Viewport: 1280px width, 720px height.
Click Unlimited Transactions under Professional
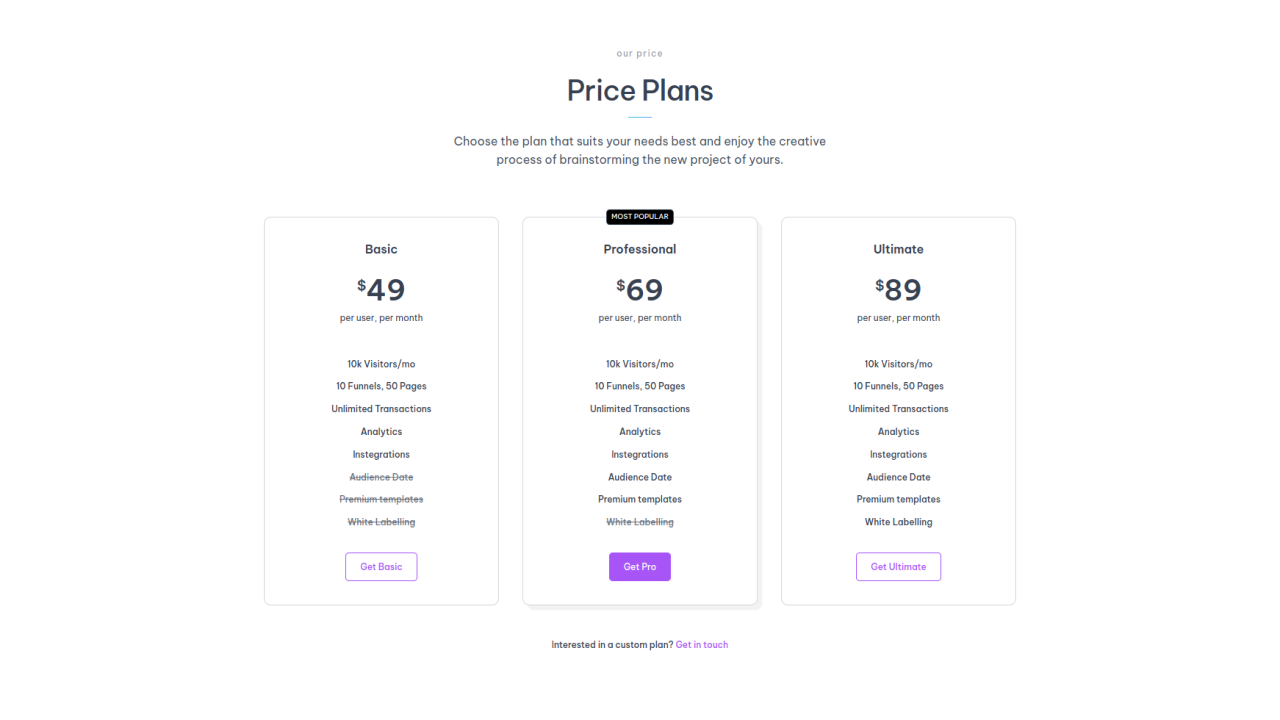click(x=639, y=408)
